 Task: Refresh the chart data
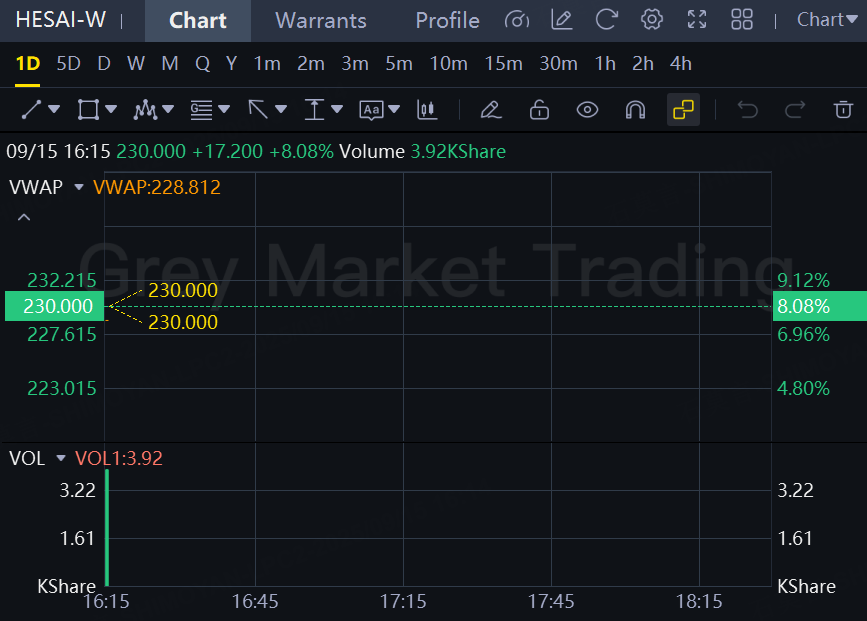(607, 20)
